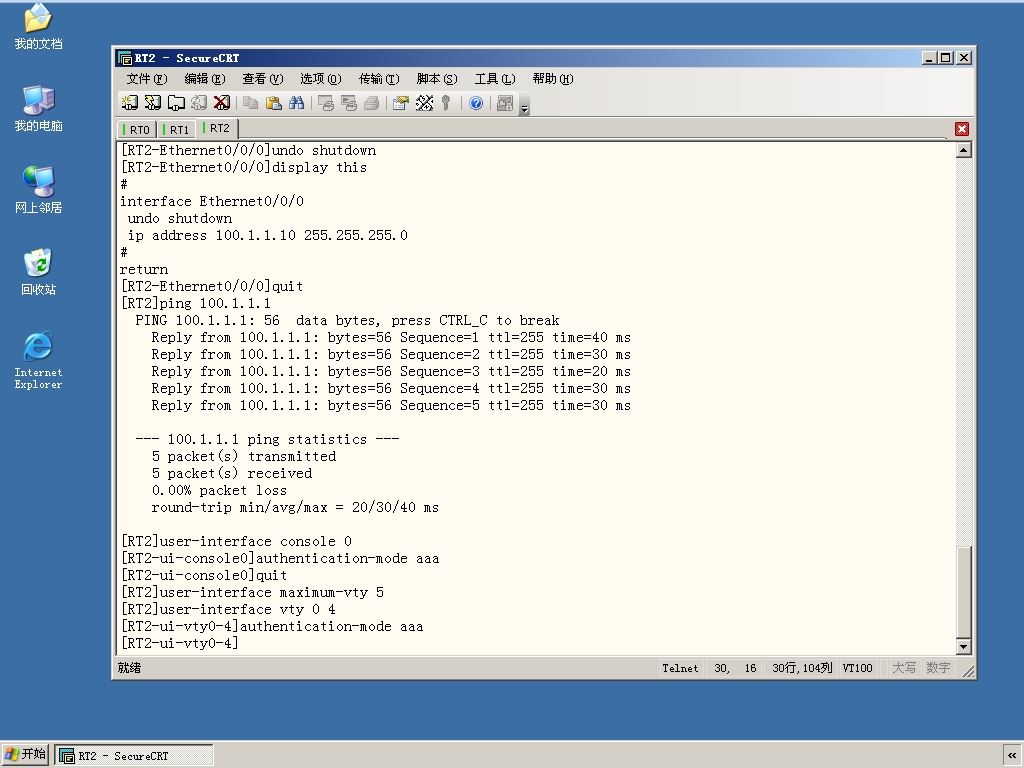Click the blue Help question icon
Screen dimensions: 1024x768
click(x=476, y=103)
